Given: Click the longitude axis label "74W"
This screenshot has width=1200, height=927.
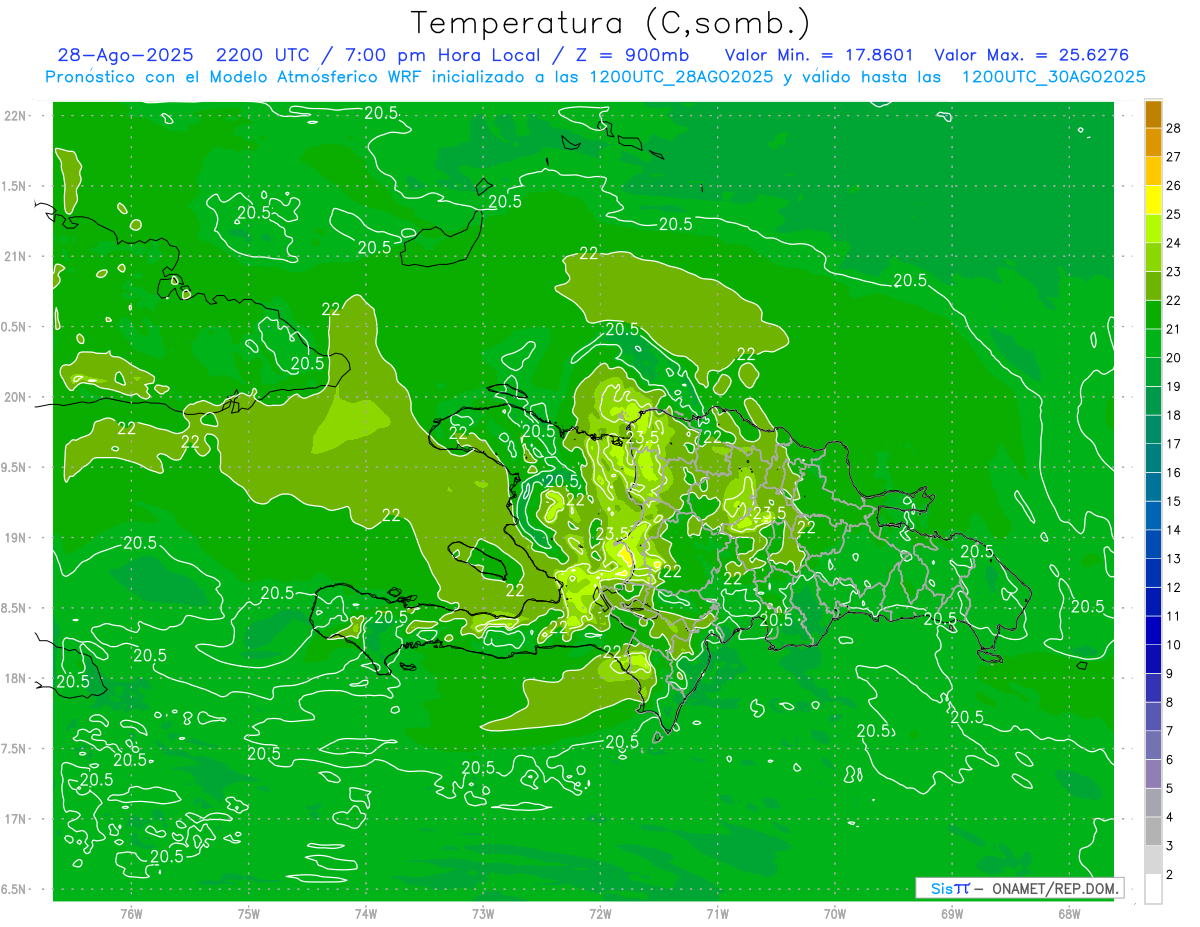Looking at the screenshot, I should pos(366,914).
